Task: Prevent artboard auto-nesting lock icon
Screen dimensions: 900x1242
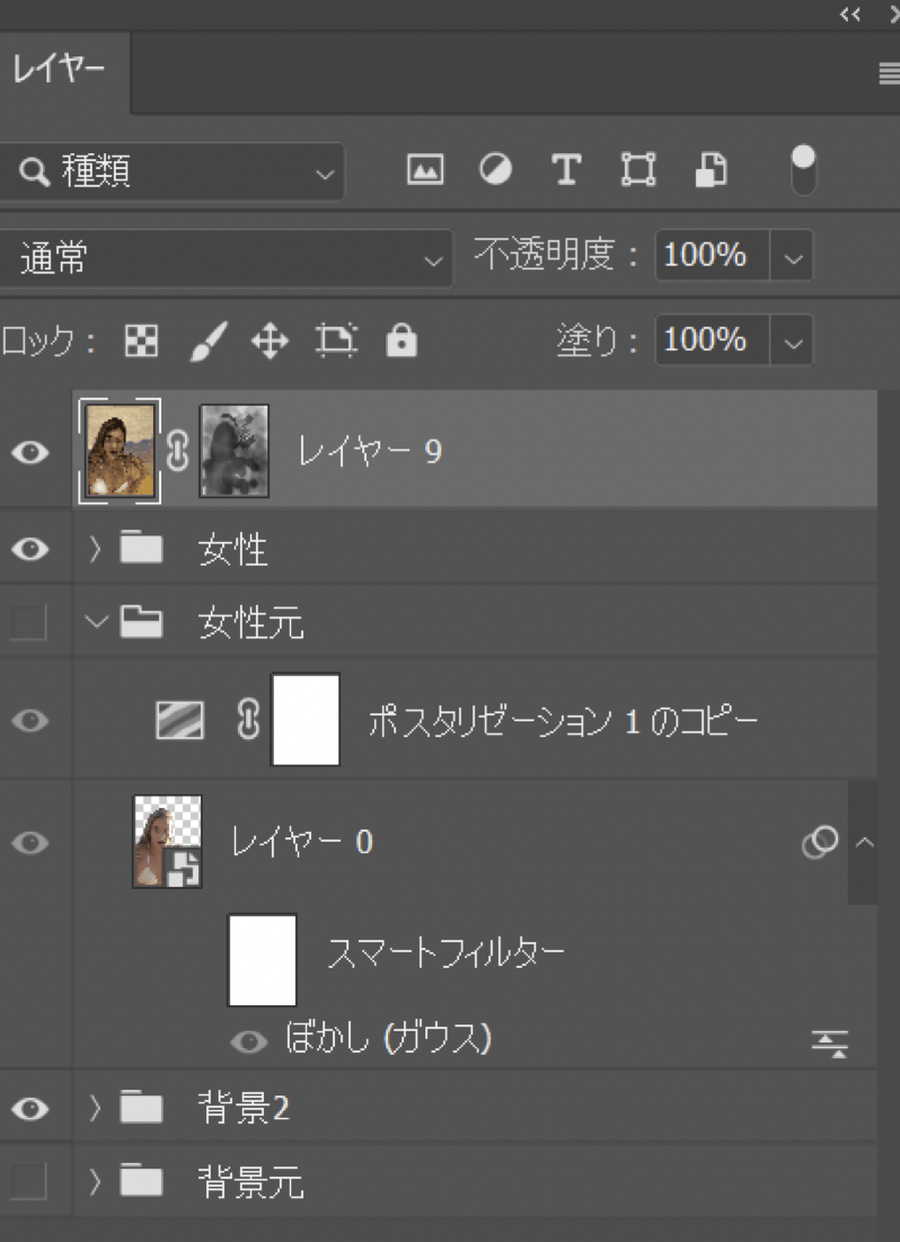Action: (x=336, y=342)
